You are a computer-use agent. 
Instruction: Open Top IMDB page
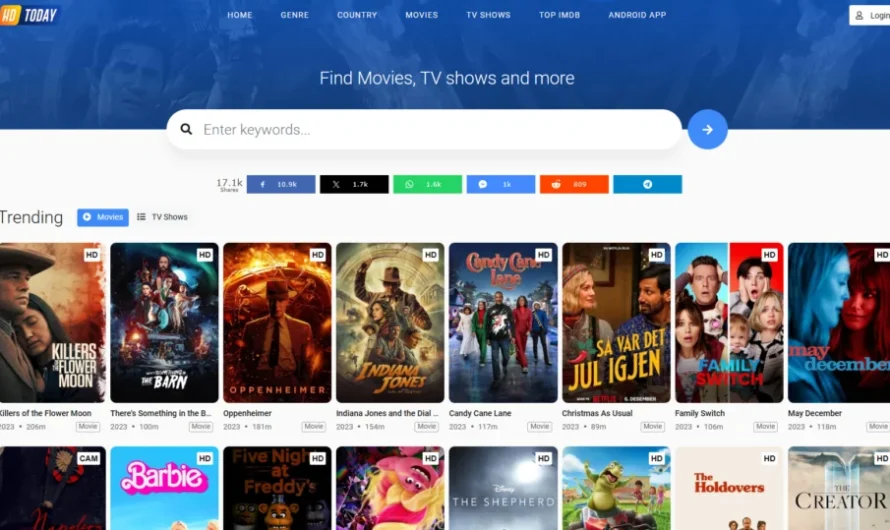[x=560, y=15]
